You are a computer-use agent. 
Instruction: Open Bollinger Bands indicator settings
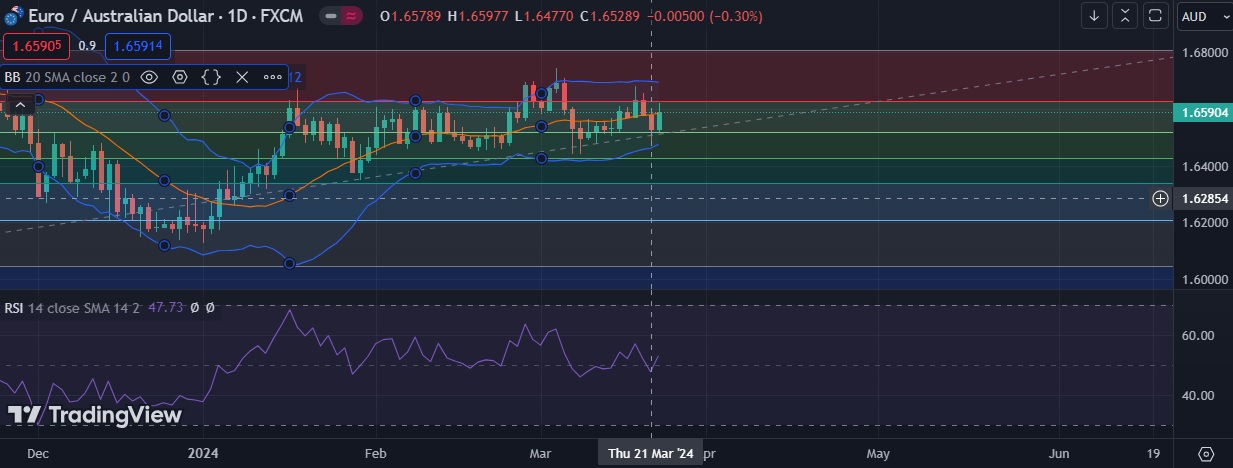180,76
